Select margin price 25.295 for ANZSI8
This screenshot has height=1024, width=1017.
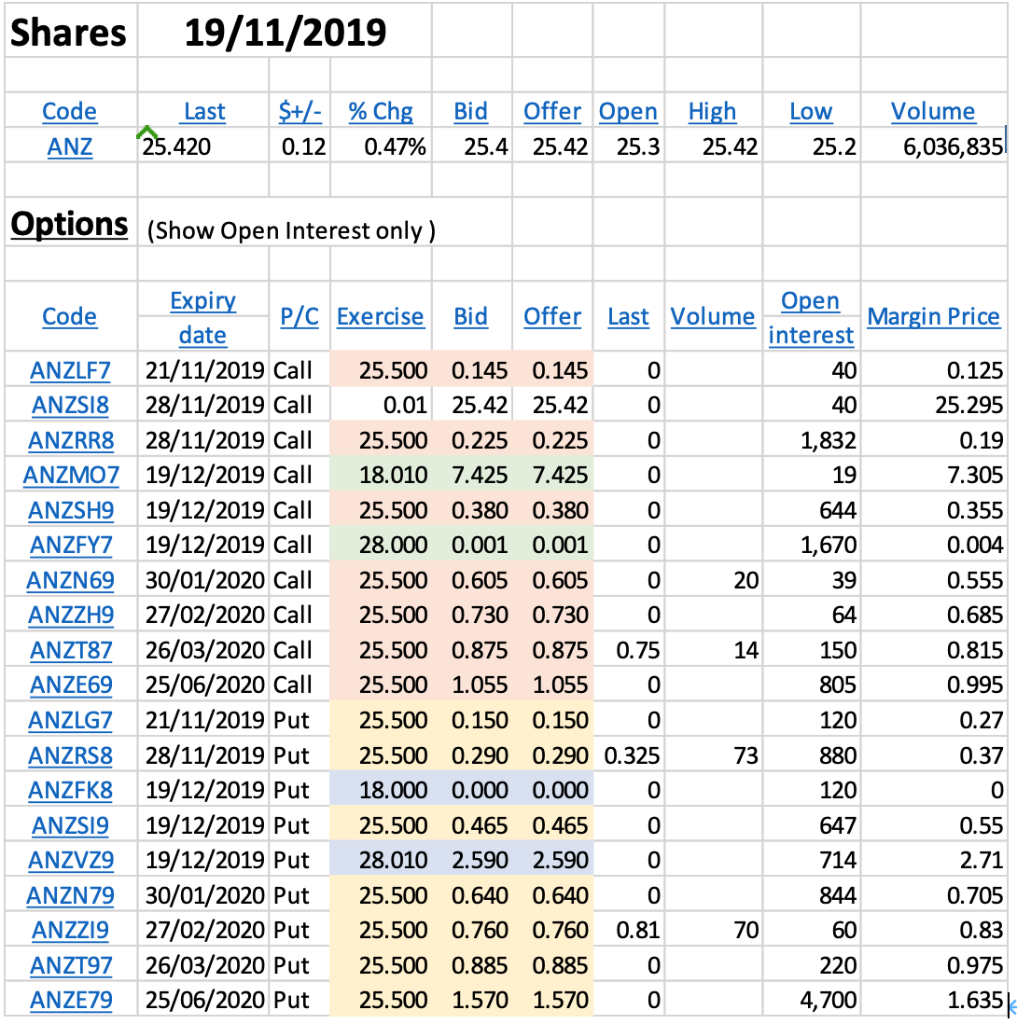pos(969,405)
